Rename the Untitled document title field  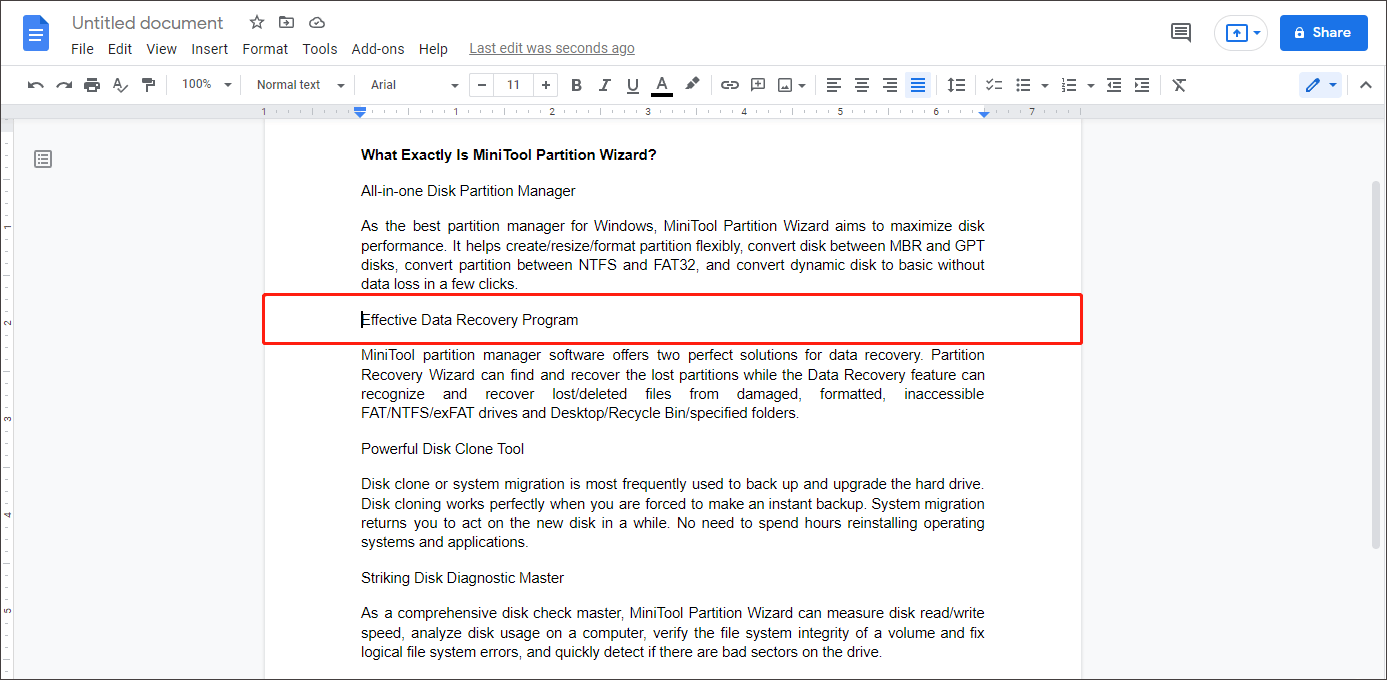point(148,23)
